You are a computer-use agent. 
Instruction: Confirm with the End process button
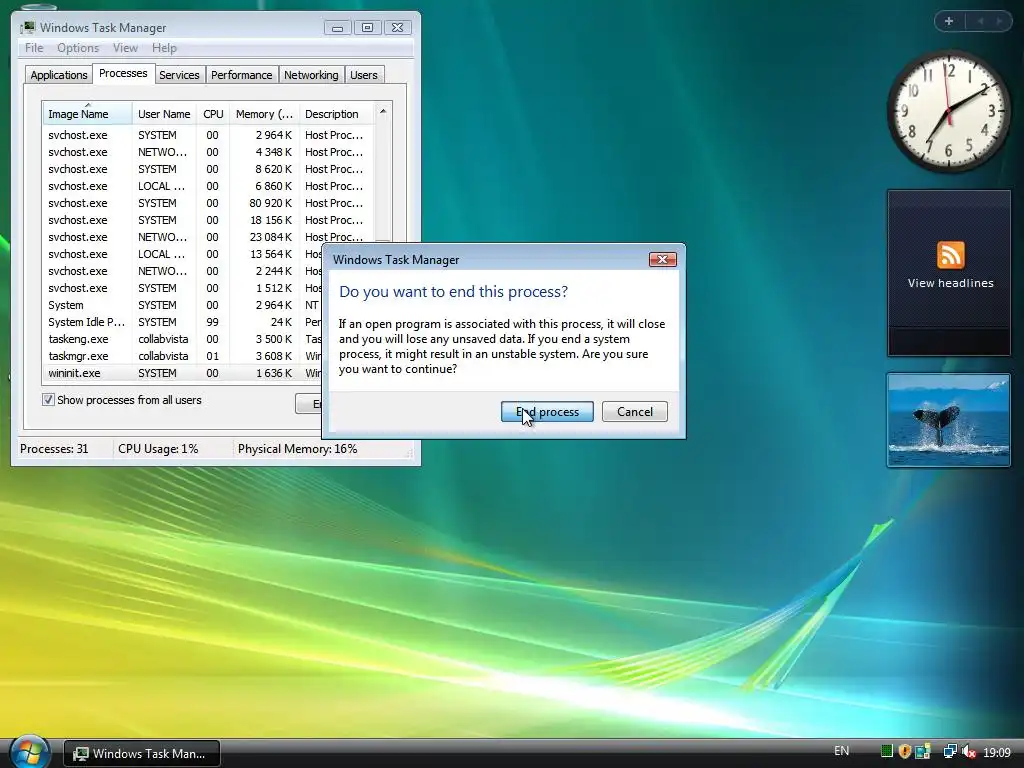pos(547,411)
